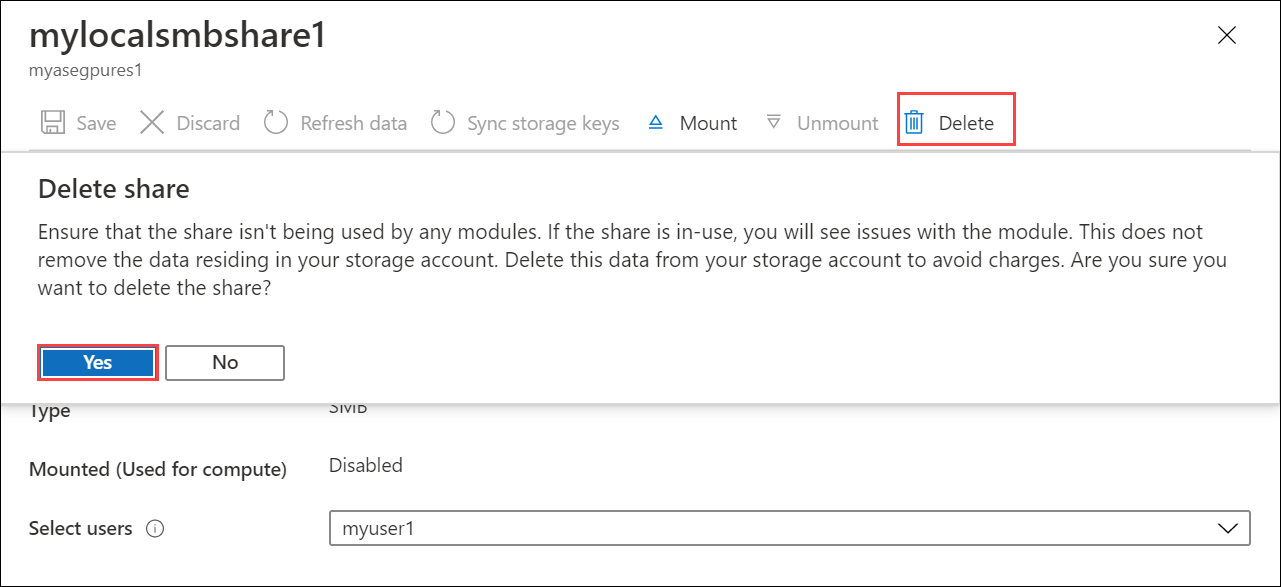The width and height of the screenshot is (1281, 587).
Task: Select the Mount eject icon
Action: 655,122
